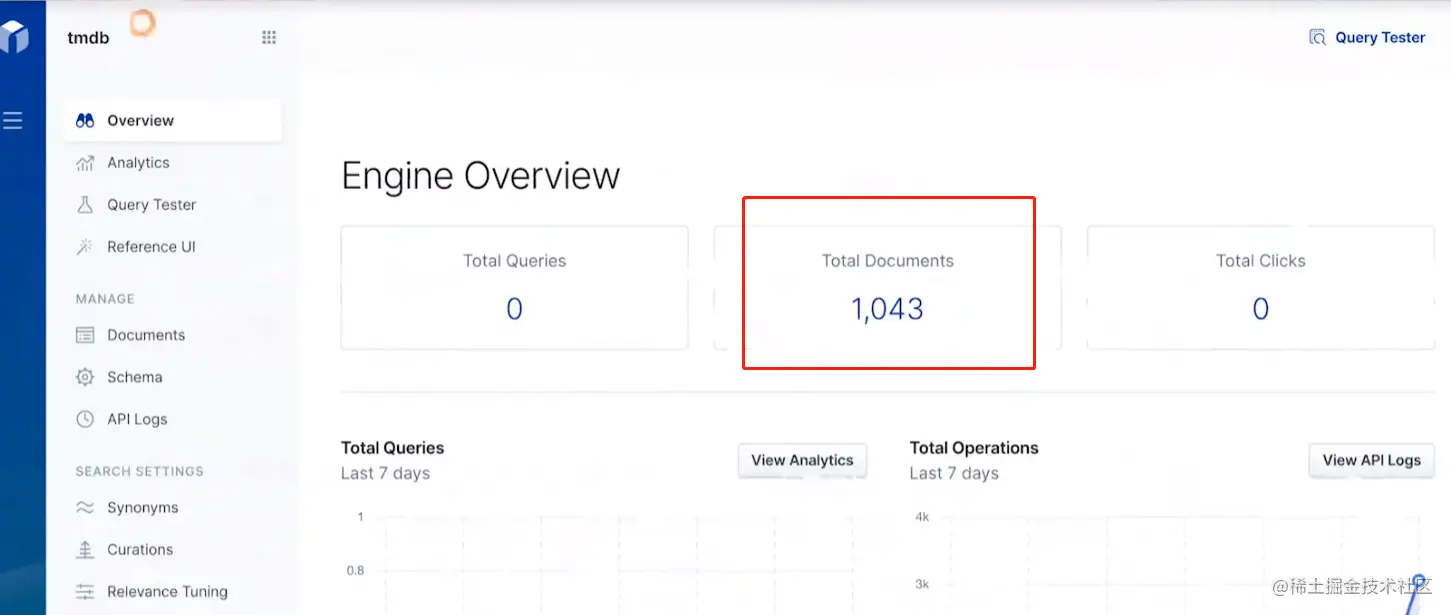The image size is (1451, 615).
Task: Click the Synonyms wave icon
Action: 85,508
